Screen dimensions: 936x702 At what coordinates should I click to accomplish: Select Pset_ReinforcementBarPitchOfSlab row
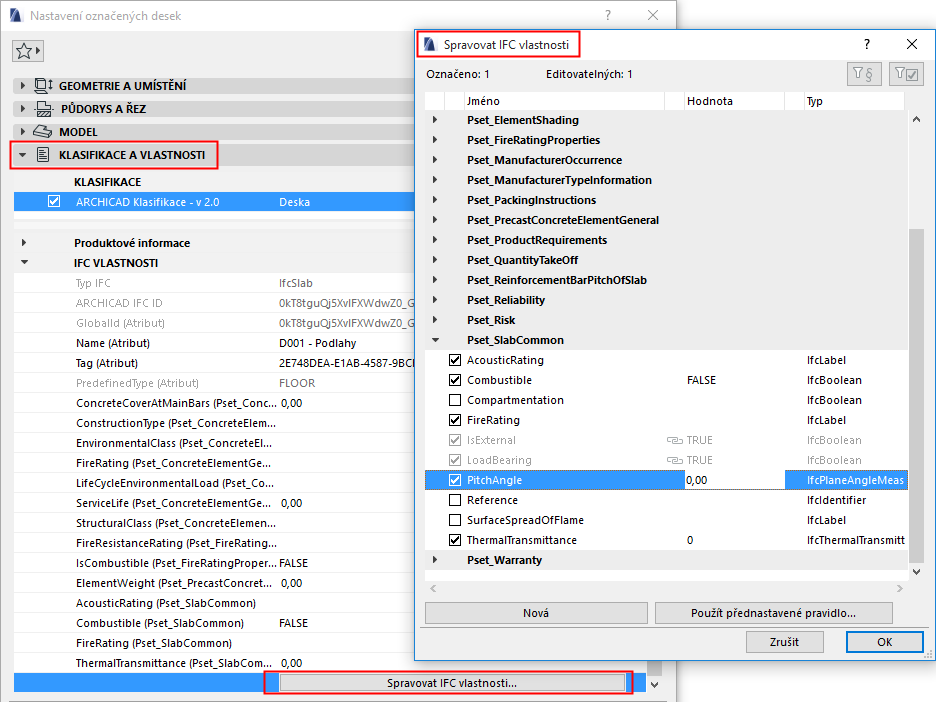coord(666,280)
